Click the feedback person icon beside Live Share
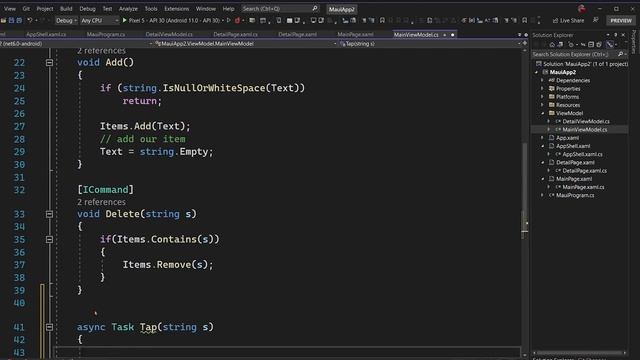This screenshot has height=360, width=640. (x=596, y=20)
